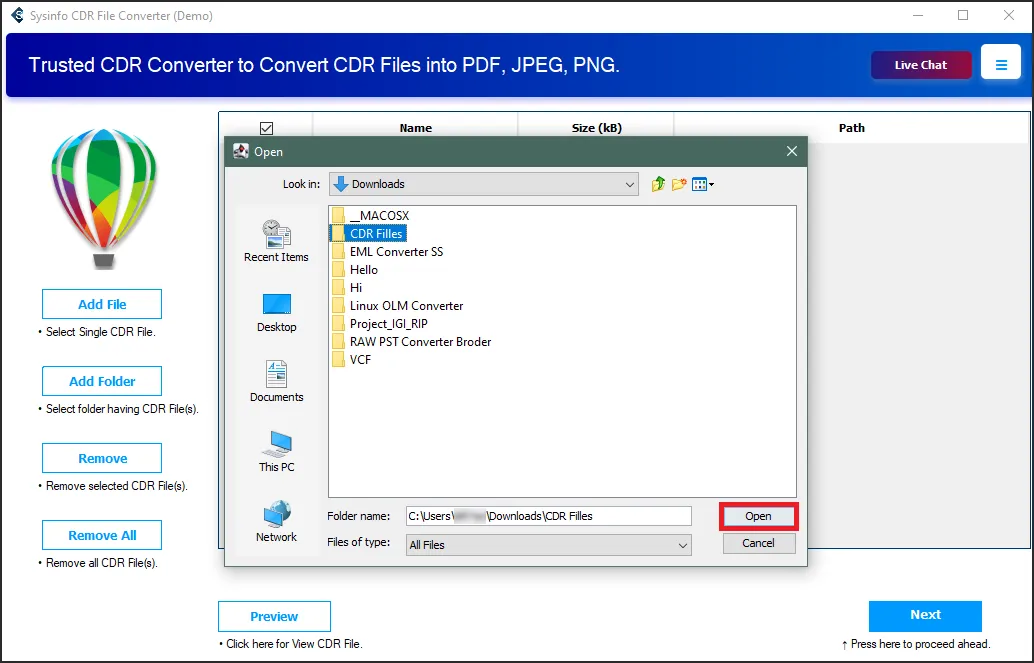The image size is (1034, 663).
Task: Select the __MACOSX folder icon
Action: click(338, 216)
